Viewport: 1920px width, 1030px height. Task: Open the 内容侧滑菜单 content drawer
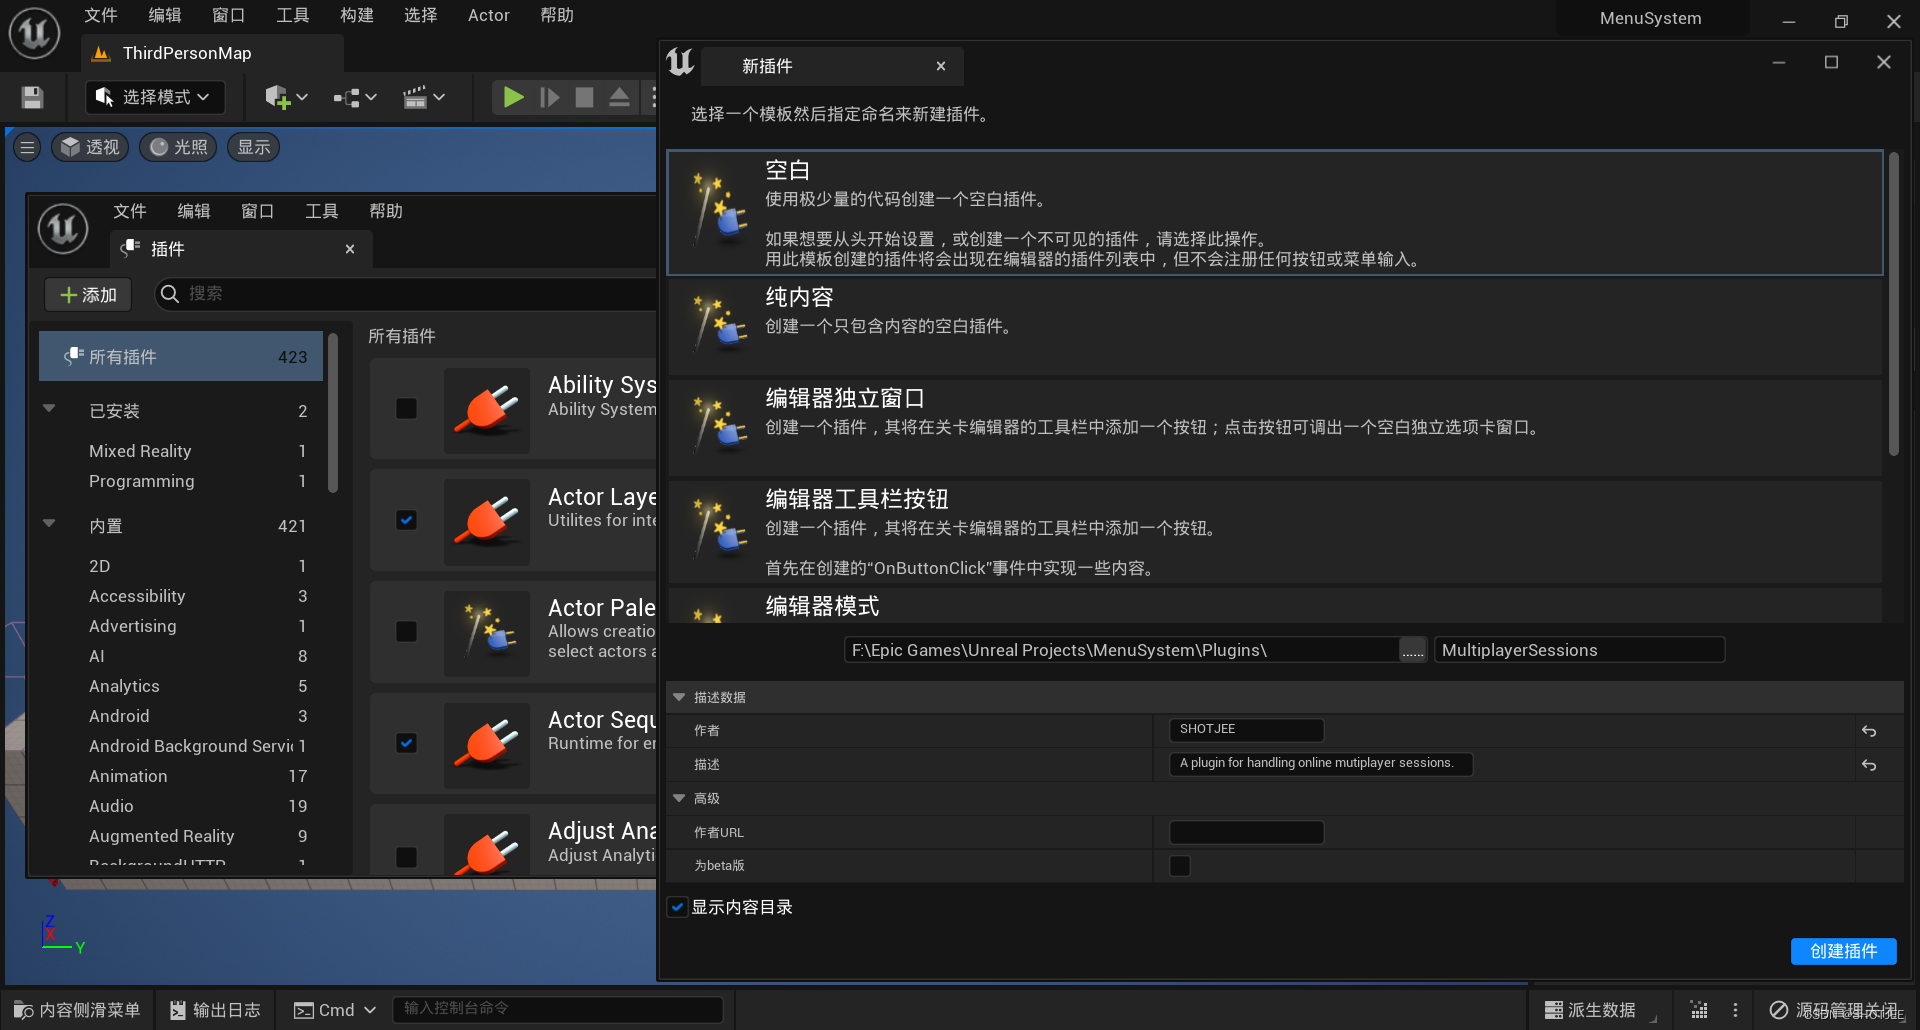click(76, 1009)
